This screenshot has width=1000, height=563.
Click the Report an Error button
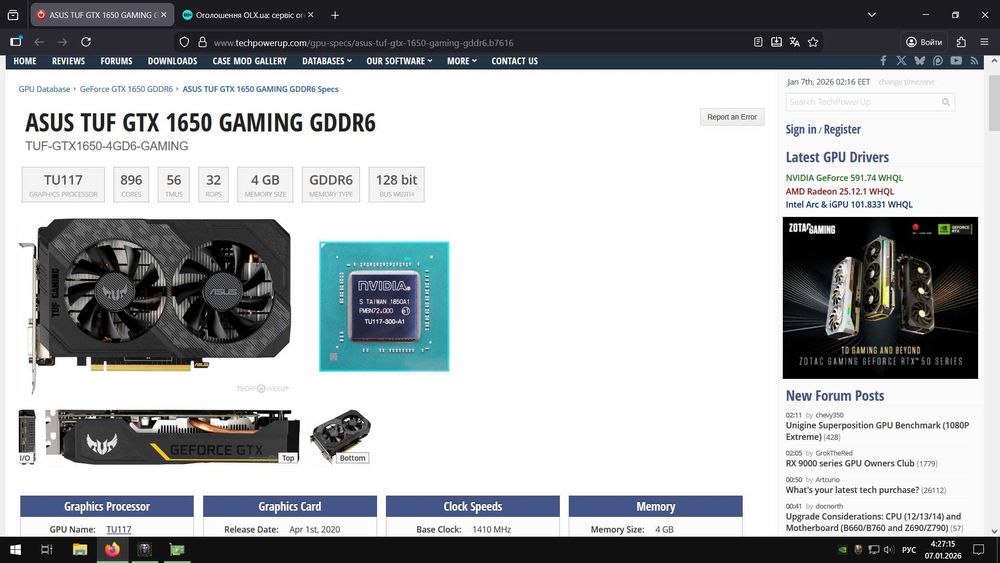pos(732,117)
